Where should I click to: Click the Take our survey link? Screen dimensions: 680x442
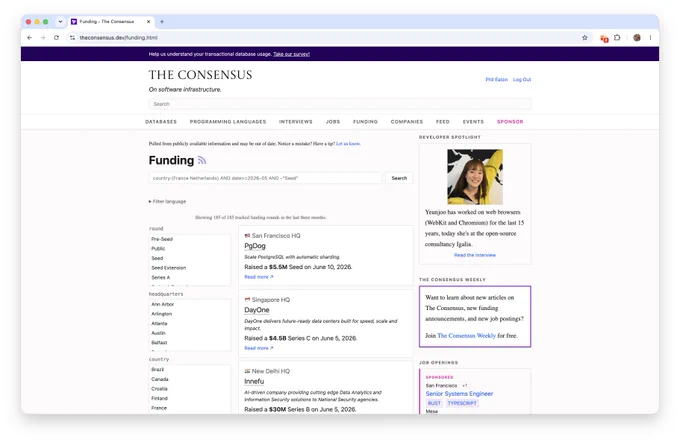291,54
